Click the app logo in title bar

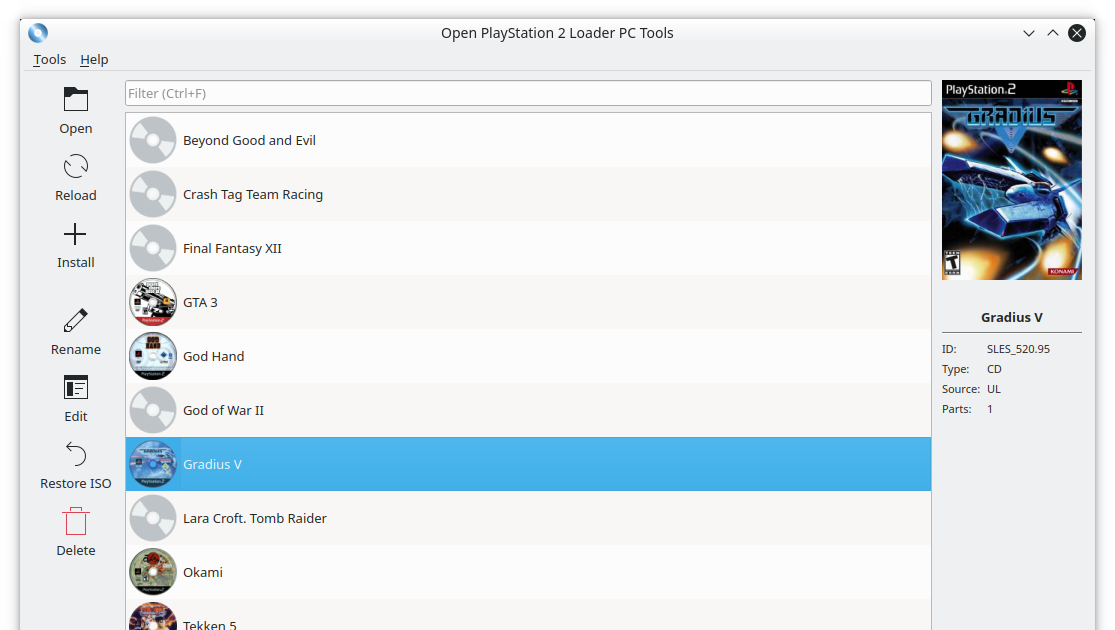click(38, 33)
